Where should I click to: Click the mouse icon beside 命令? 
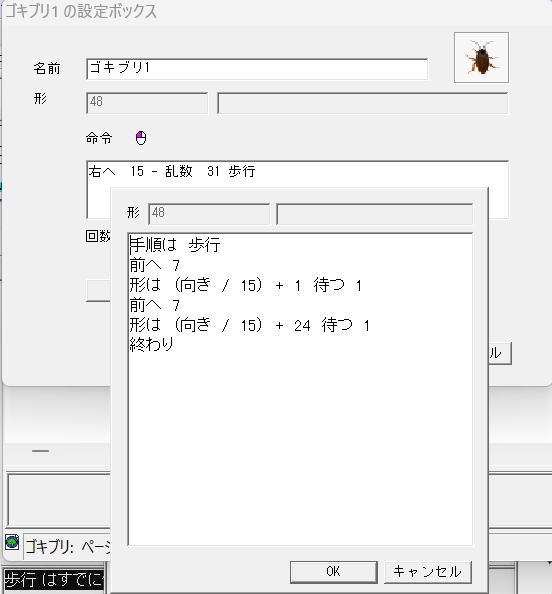pyautogui.click(x=141, y=138)
